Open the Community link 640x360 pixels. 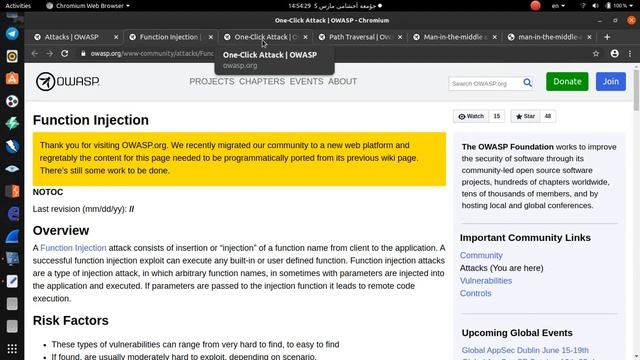[481, 255]
